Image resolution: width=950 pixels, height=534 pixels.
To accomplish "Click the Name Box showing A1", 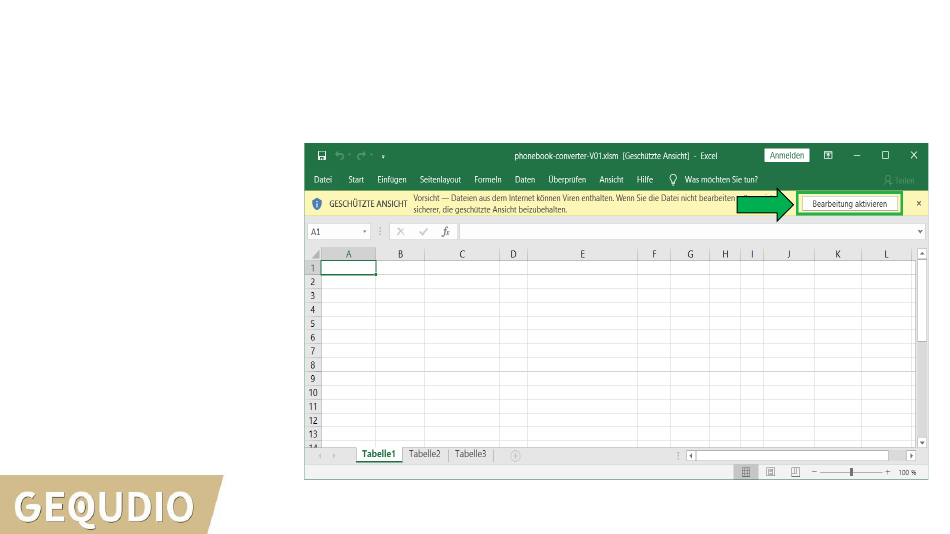I will [x=334, y=232].
